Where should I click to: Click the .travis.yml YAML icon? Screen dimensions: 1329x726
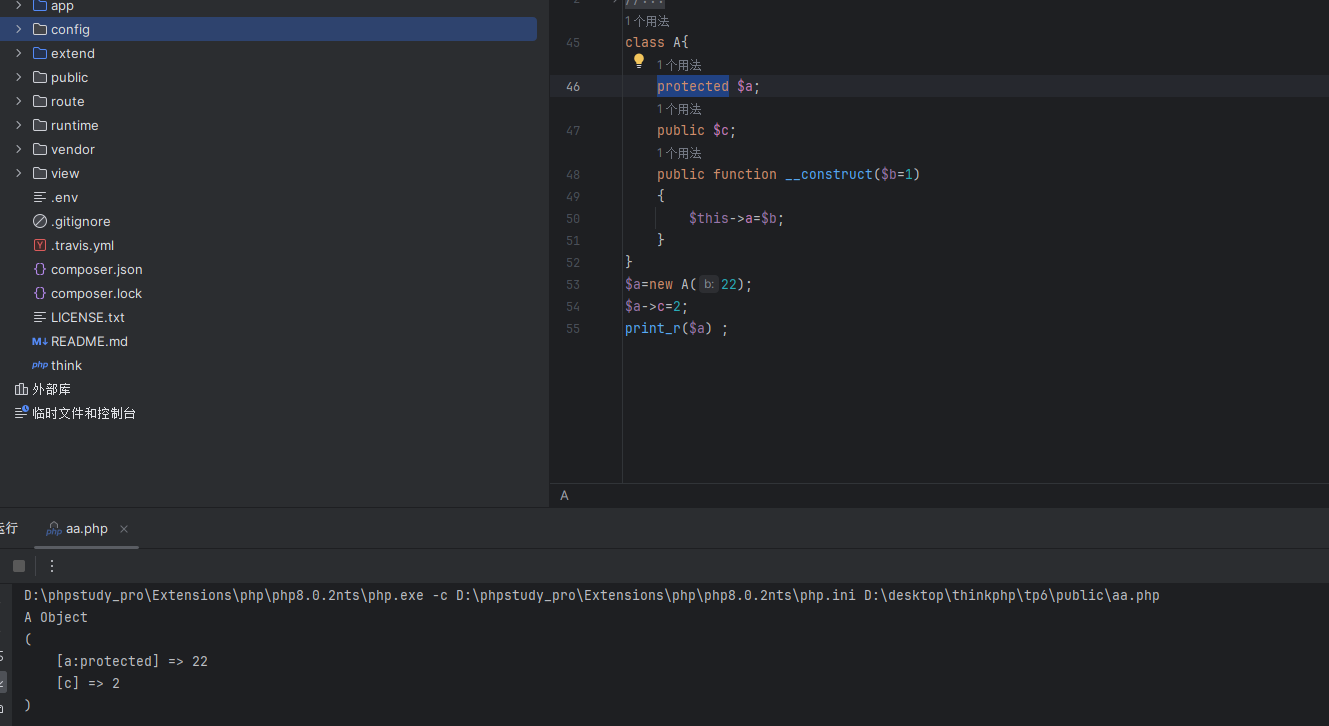coord(40,245)
